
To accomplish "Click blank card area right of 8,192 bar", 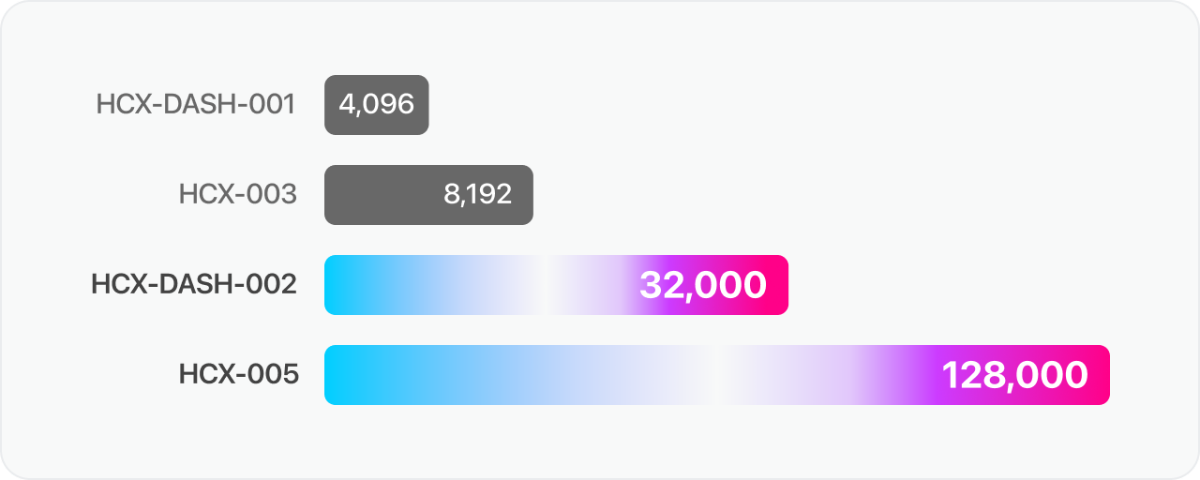I will pyautogui.click(x=850, y=195).
